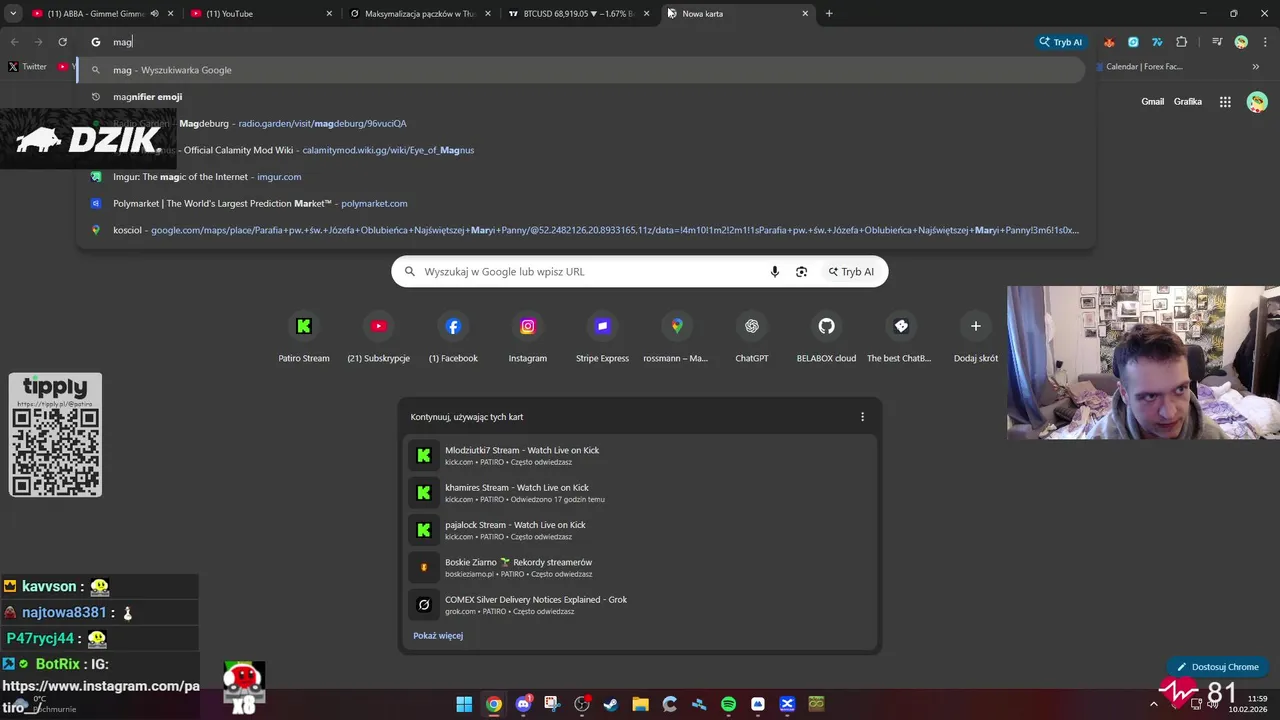
Task: Show hidden tray icons chevron
Action: point(1153,704)
